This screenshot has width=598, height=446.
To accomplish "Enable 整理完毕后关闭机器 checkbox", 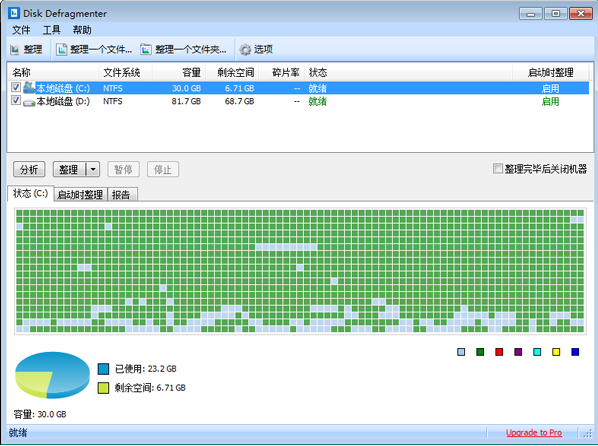I will click(497, 168).
